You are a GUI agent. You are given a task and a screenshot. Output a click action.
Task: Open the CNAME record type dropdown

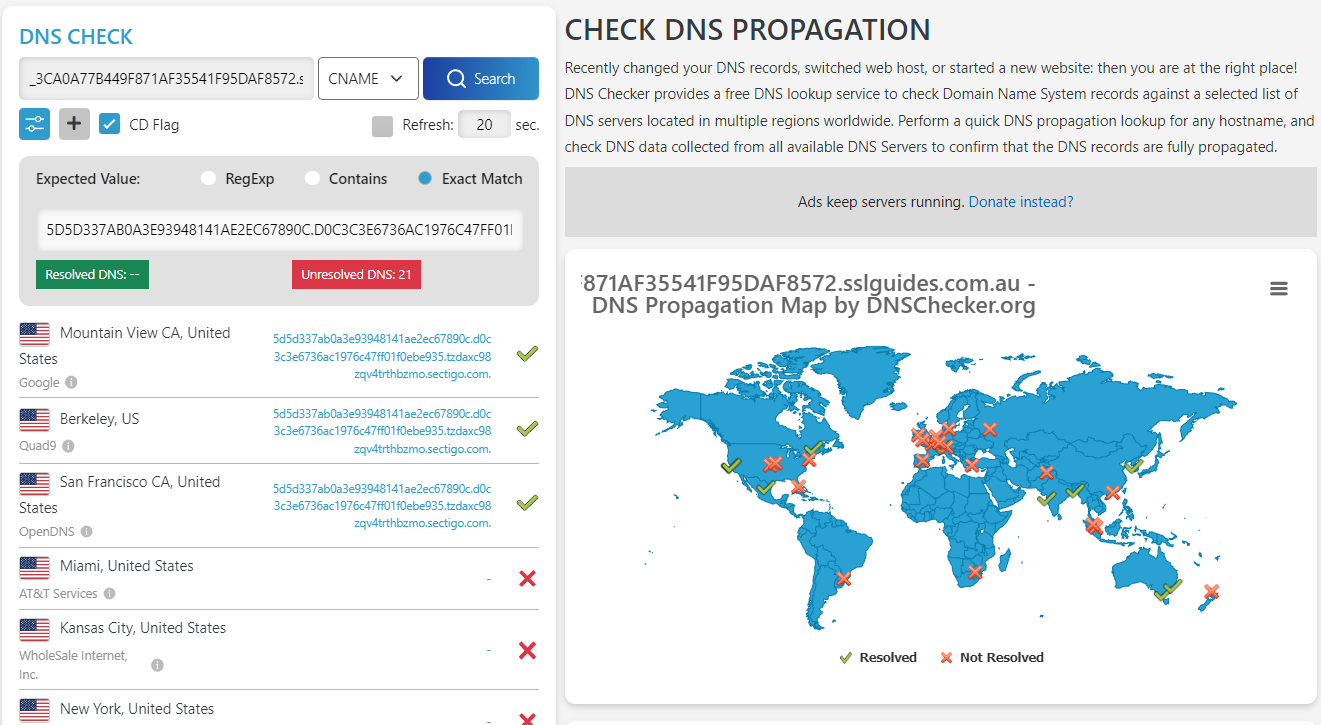(368, 77)
